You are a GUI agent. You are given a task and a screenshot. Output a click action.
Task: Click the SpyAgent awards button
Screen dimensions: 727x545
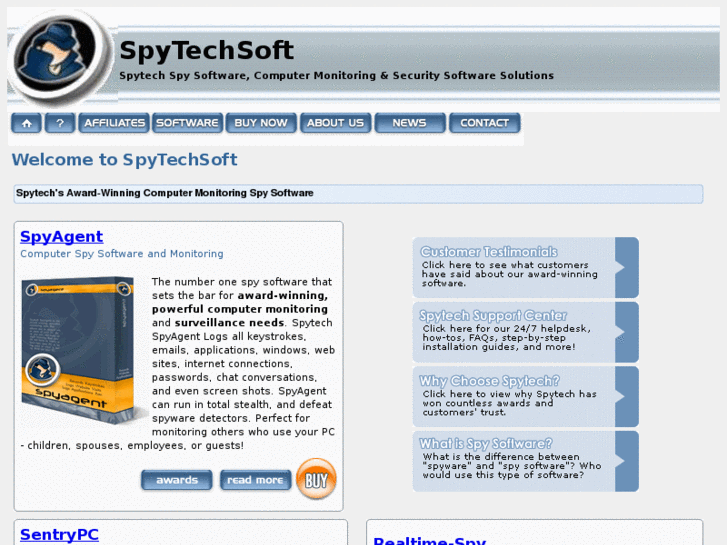tap(177, 480)
